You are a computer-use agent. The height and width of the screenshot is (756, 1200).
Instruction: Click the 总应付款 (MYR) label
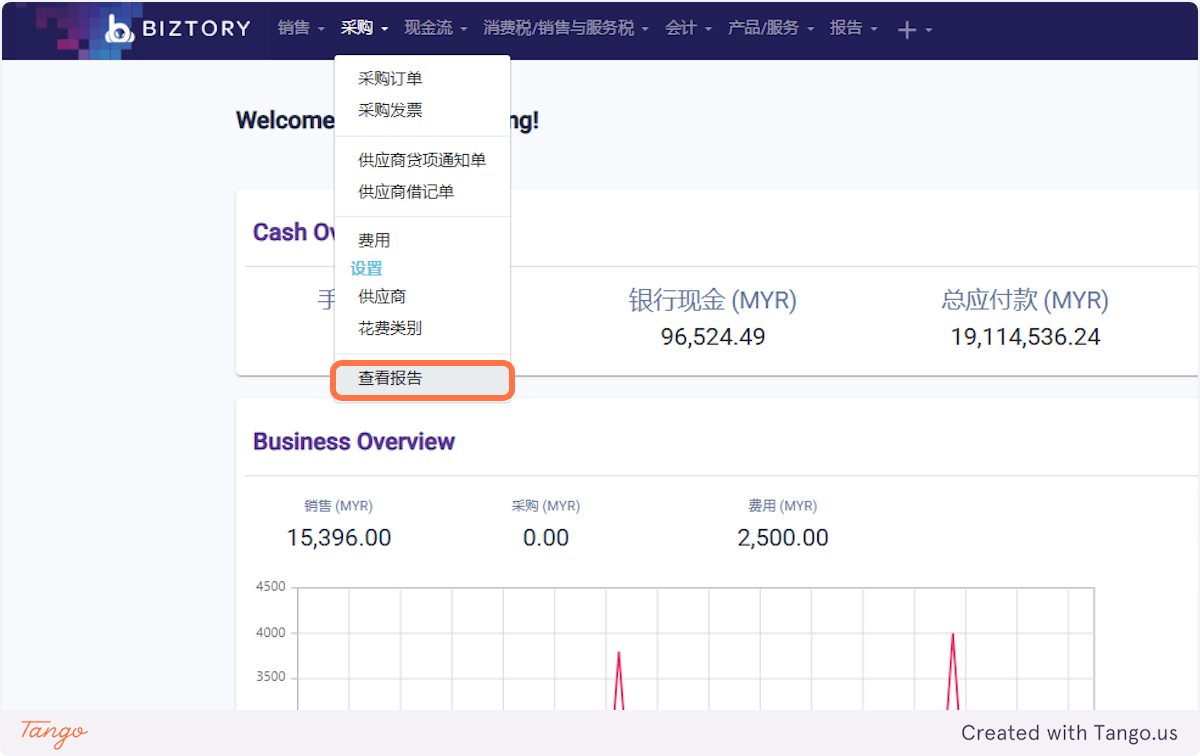click(1025, 300)
